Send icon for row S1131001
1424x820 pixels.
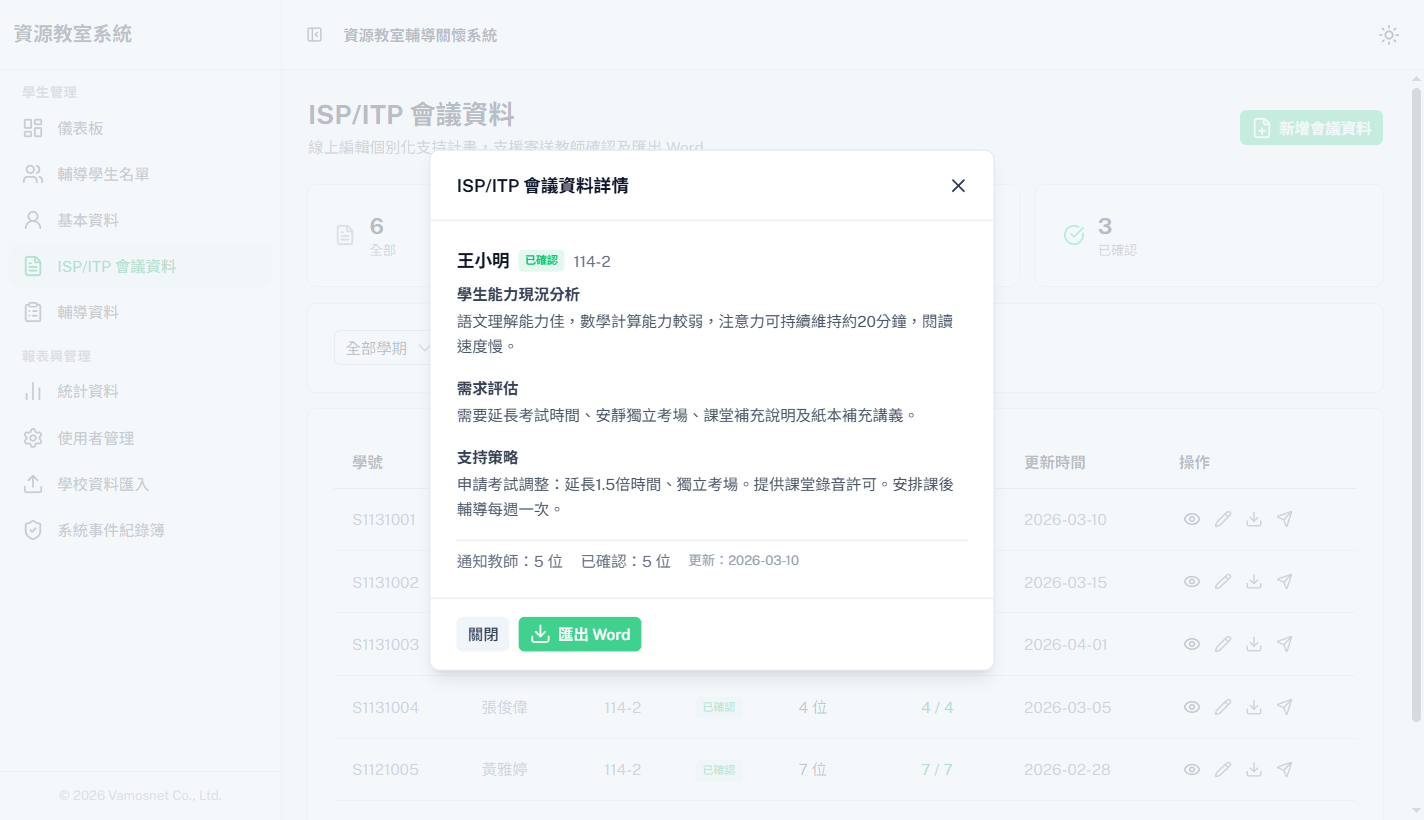pyautogui.click(x=1285, y=519)
